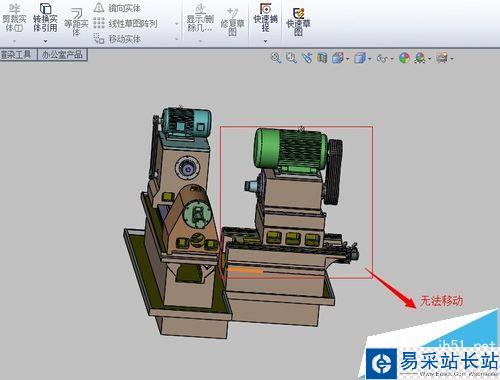Screen dimensions: 500x380
Task: Click the Previous View icon
Action: point(307,58)
